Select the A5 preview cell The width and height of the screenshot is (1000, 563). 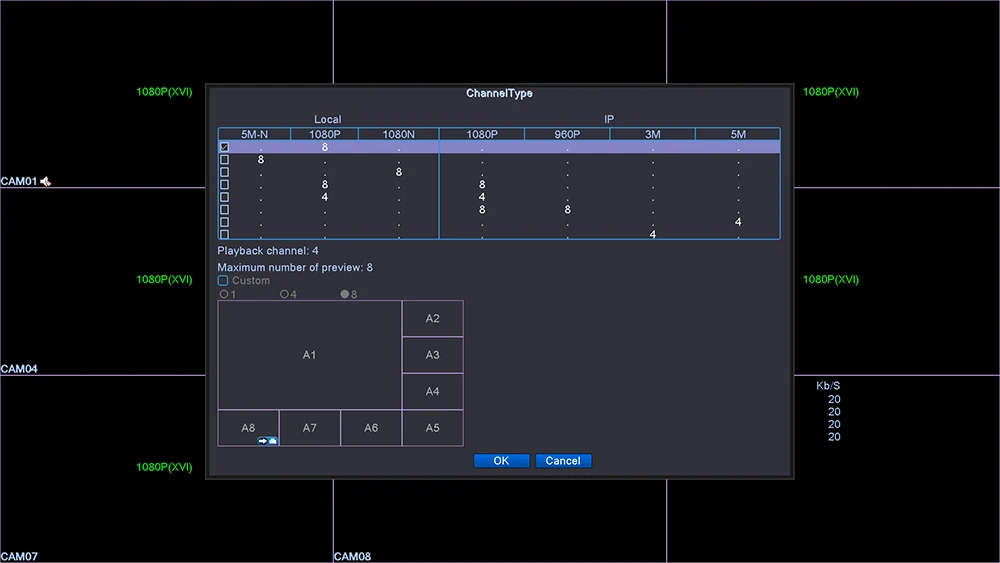[x=432, y=428]
